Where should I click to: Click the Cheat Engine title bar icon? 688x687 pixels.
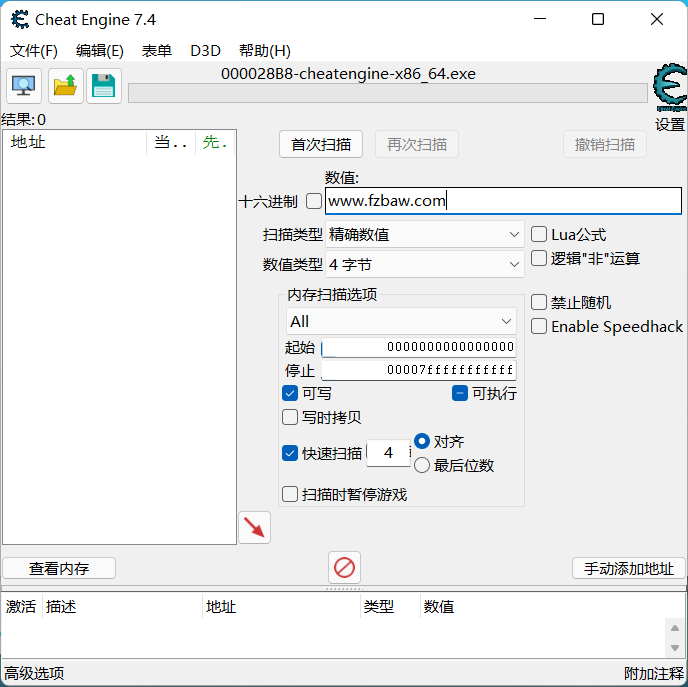tap(17, 19)
